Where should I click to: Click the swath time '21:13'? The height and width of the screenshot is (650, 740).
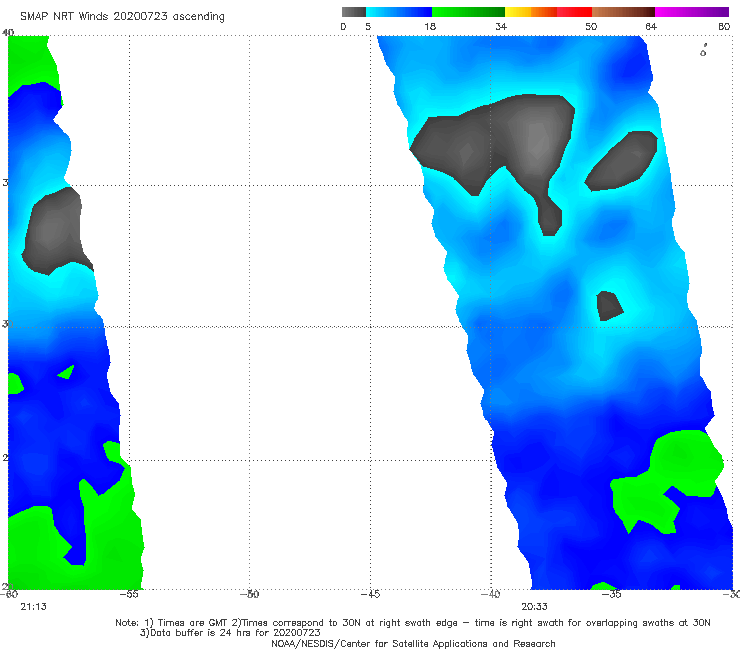[34, 607]
